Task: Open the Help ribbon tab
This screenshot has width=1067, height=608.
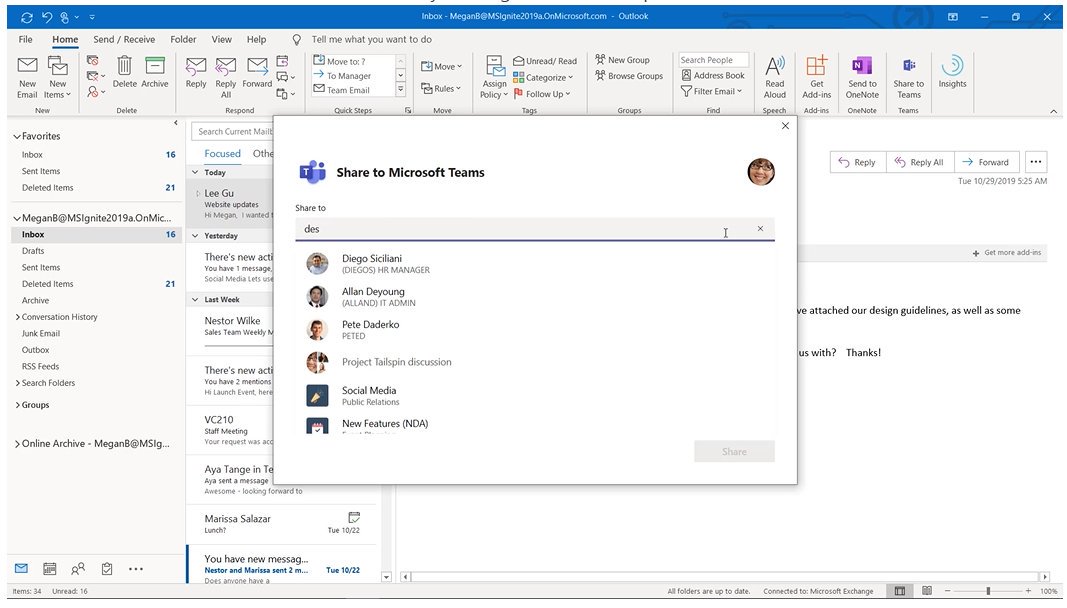Action: (257, 39)
